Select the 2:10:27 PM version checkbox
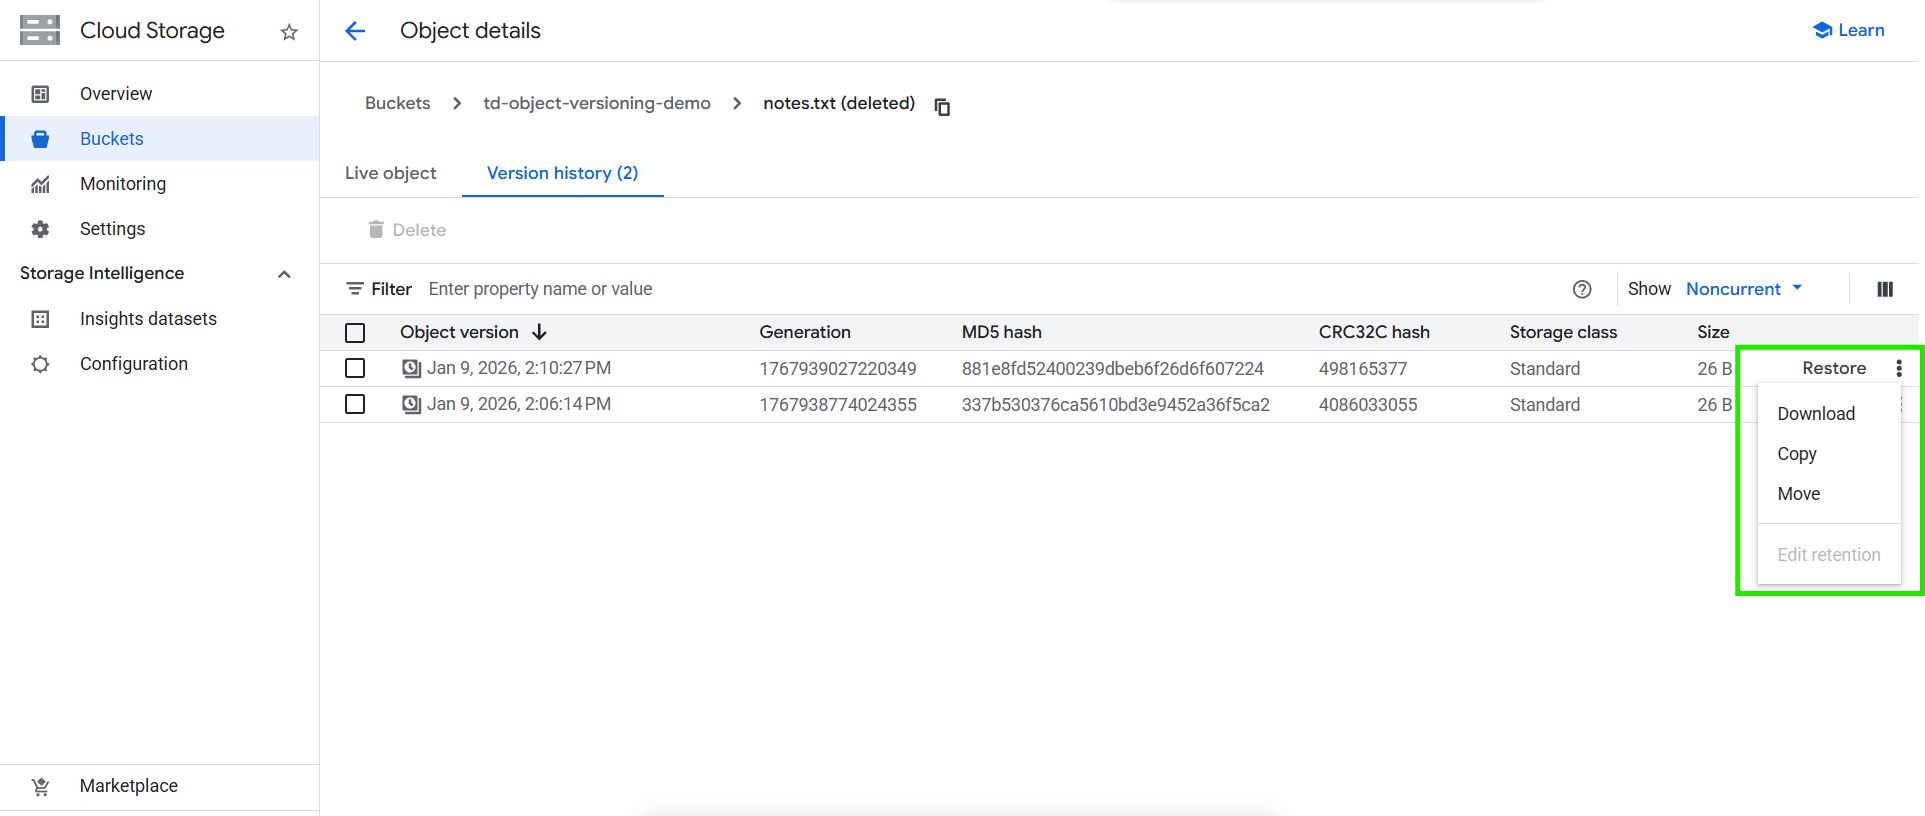 point(355,368)
